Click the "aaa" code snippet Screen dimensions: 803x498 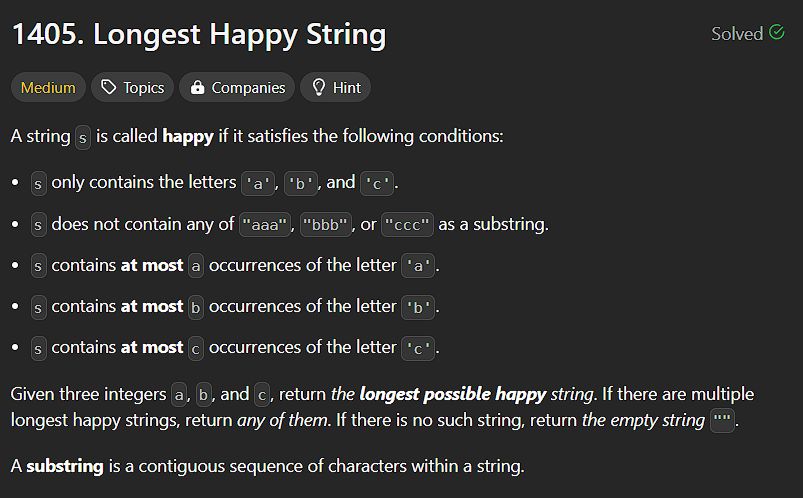265,224
